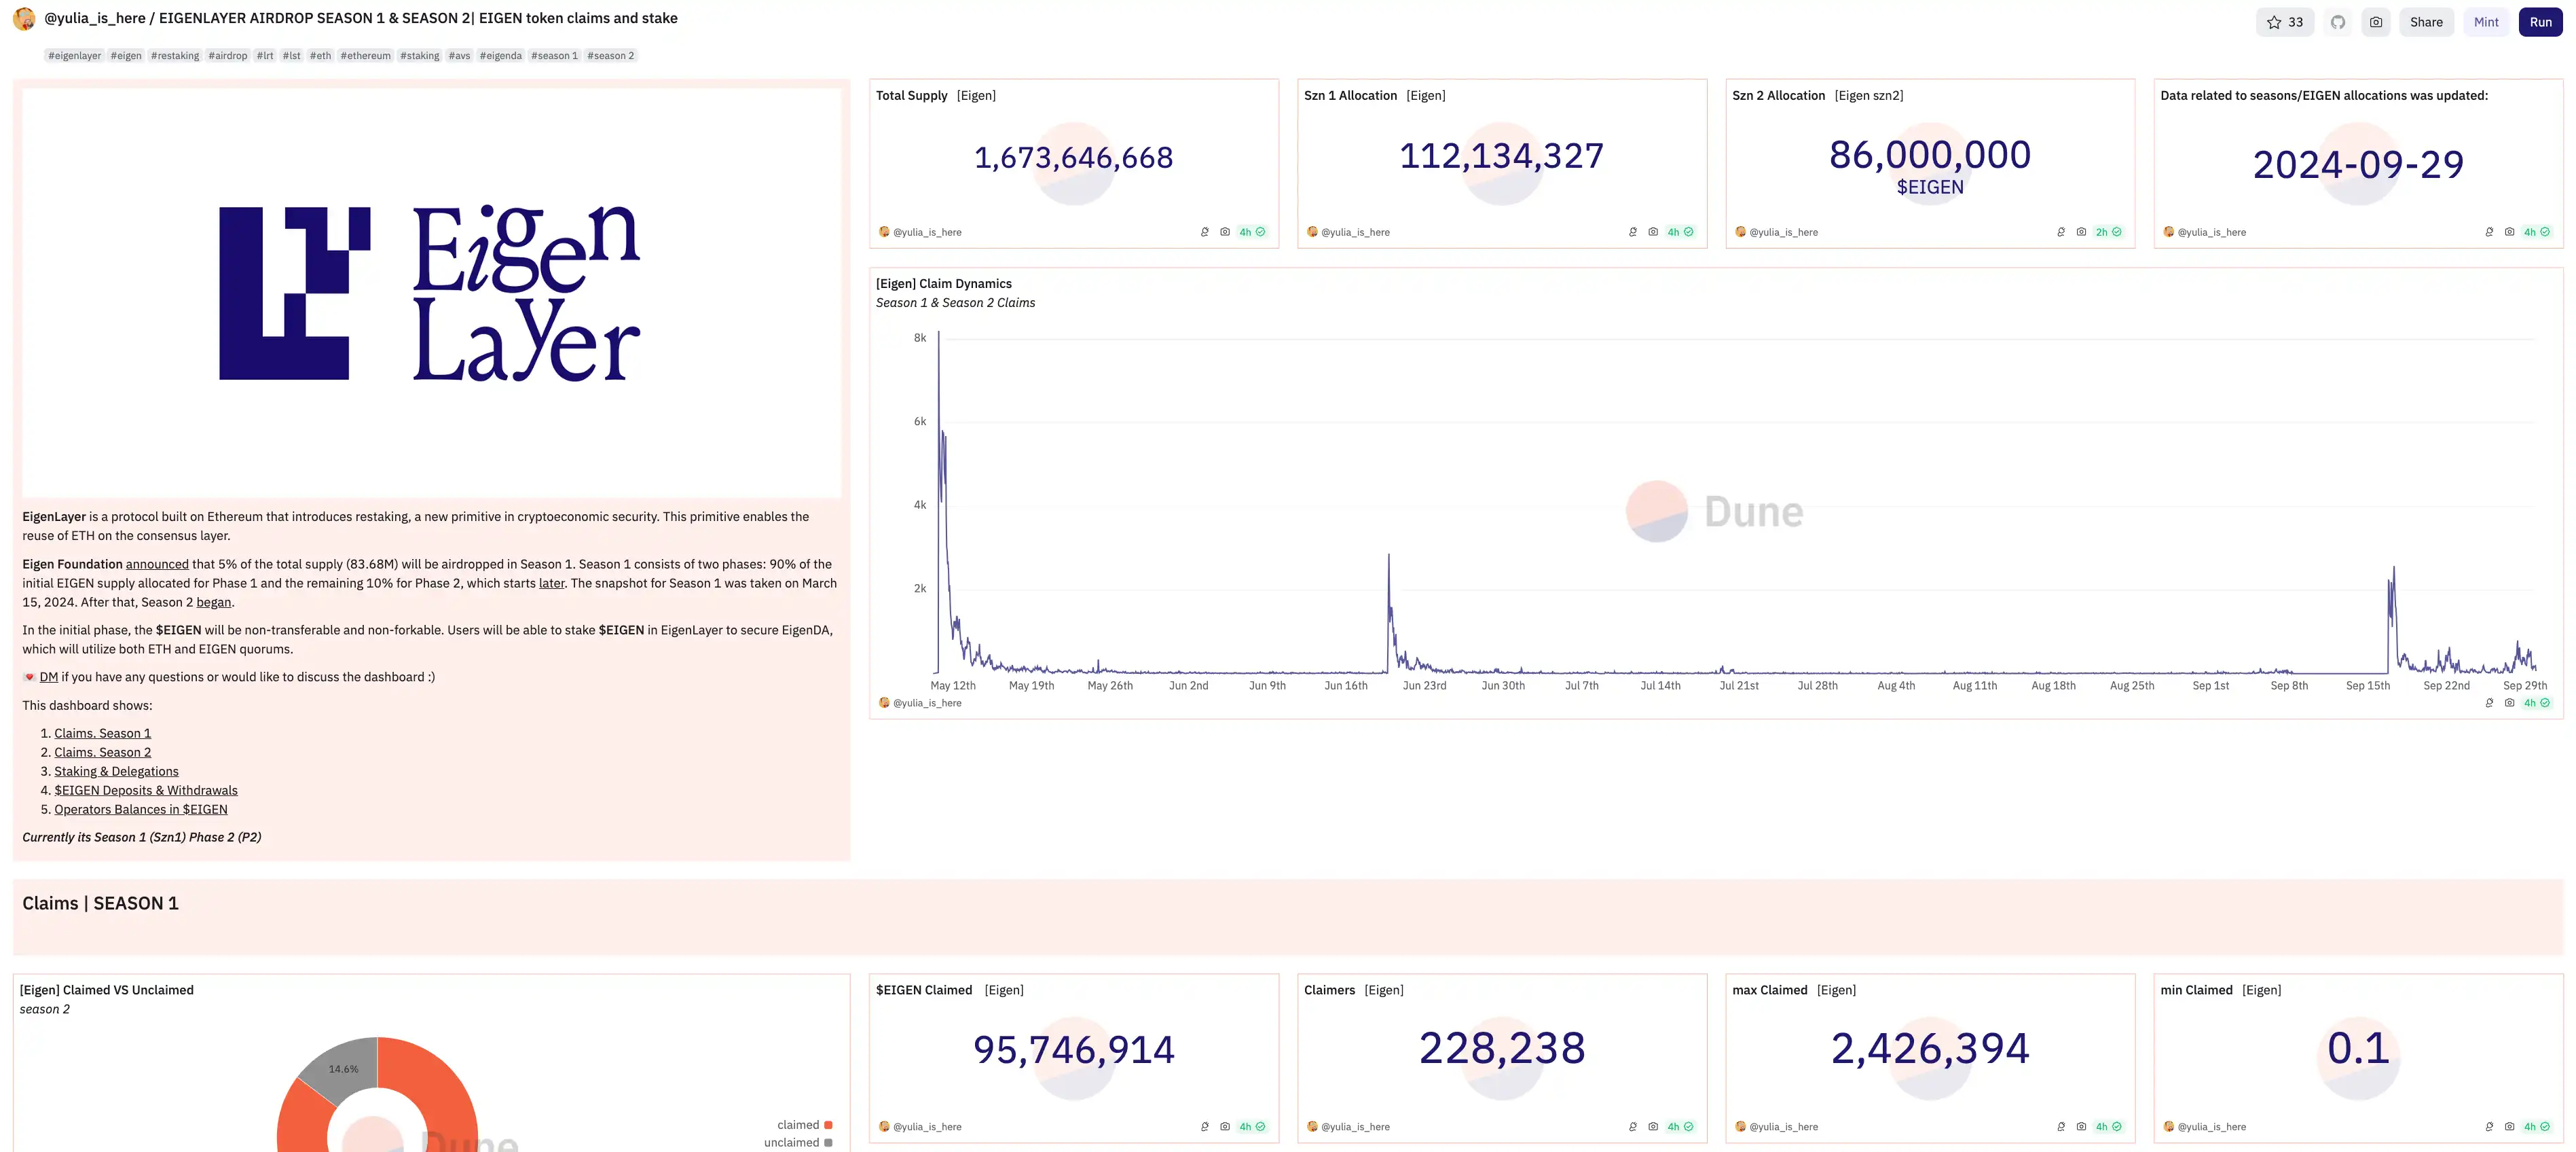Screen dimensions: 2576x1152
Task: Click camera icon on Claim Dynamics chart
Action: [2509, 703]
